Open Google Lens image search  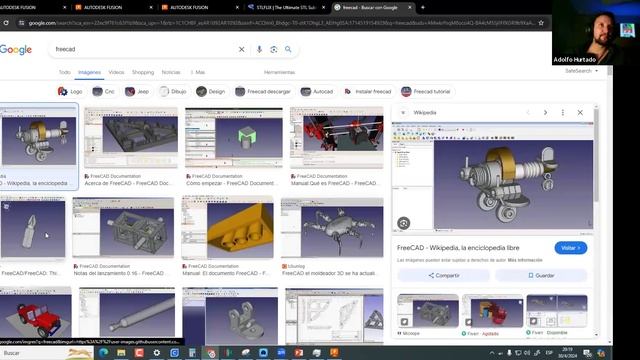273,49
